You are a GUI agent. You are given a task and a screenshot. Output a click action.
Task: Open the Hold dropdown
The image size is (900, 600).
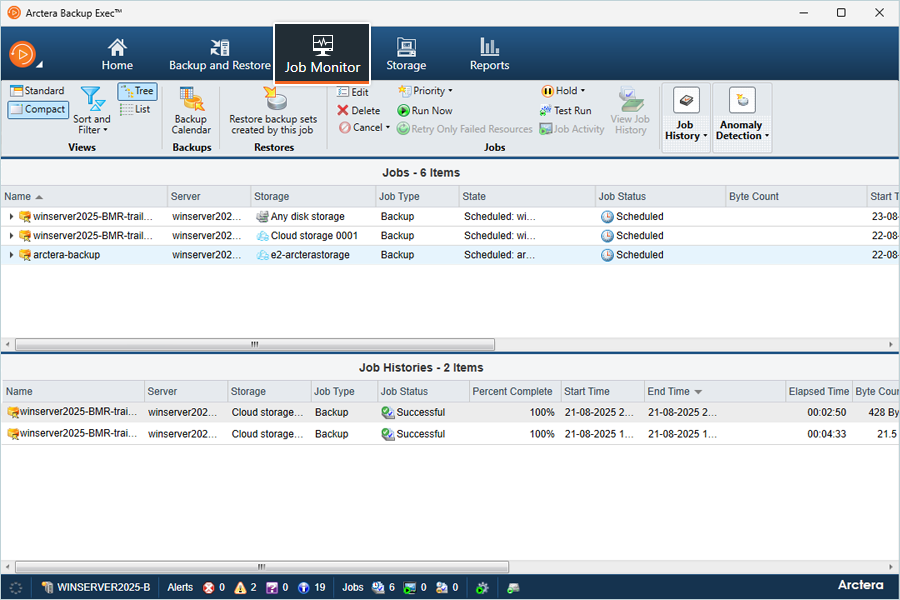[x=563, y=91]
